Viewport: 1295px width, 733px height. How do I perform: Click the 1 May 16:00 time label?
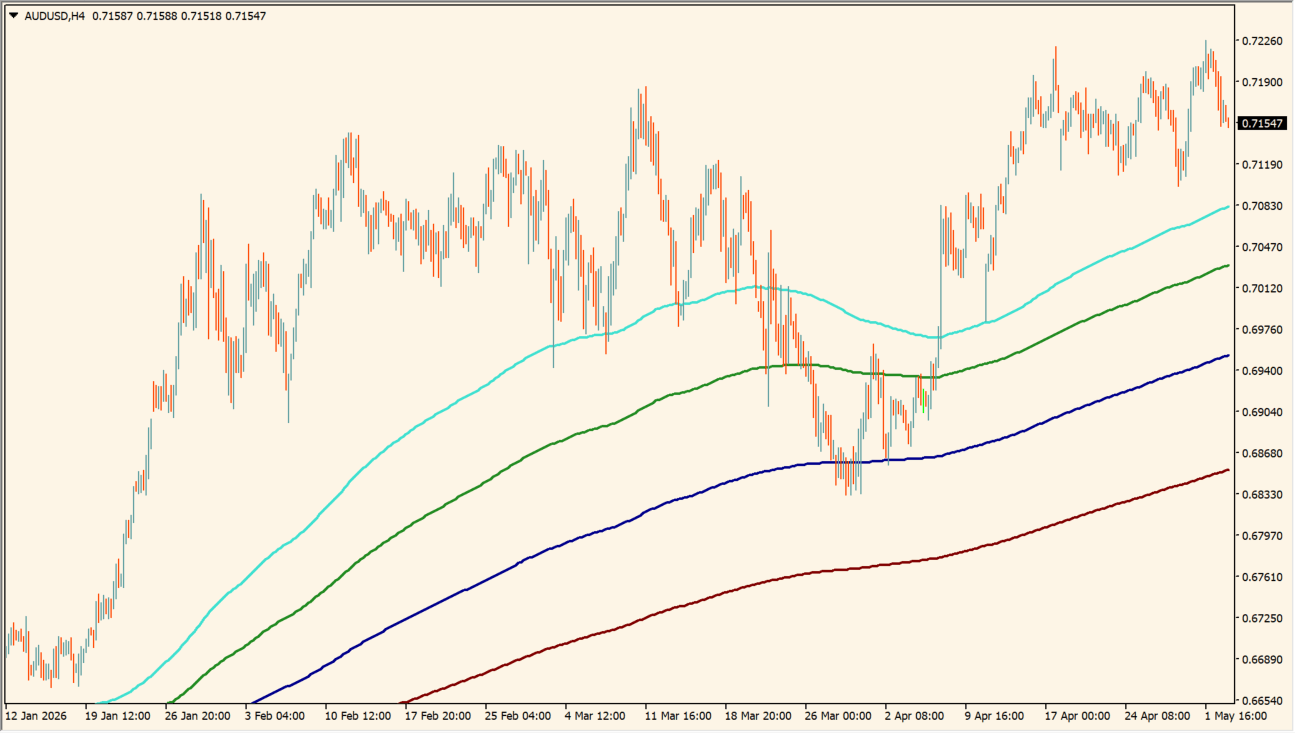pyautogui.click(x=1235, y=717)
